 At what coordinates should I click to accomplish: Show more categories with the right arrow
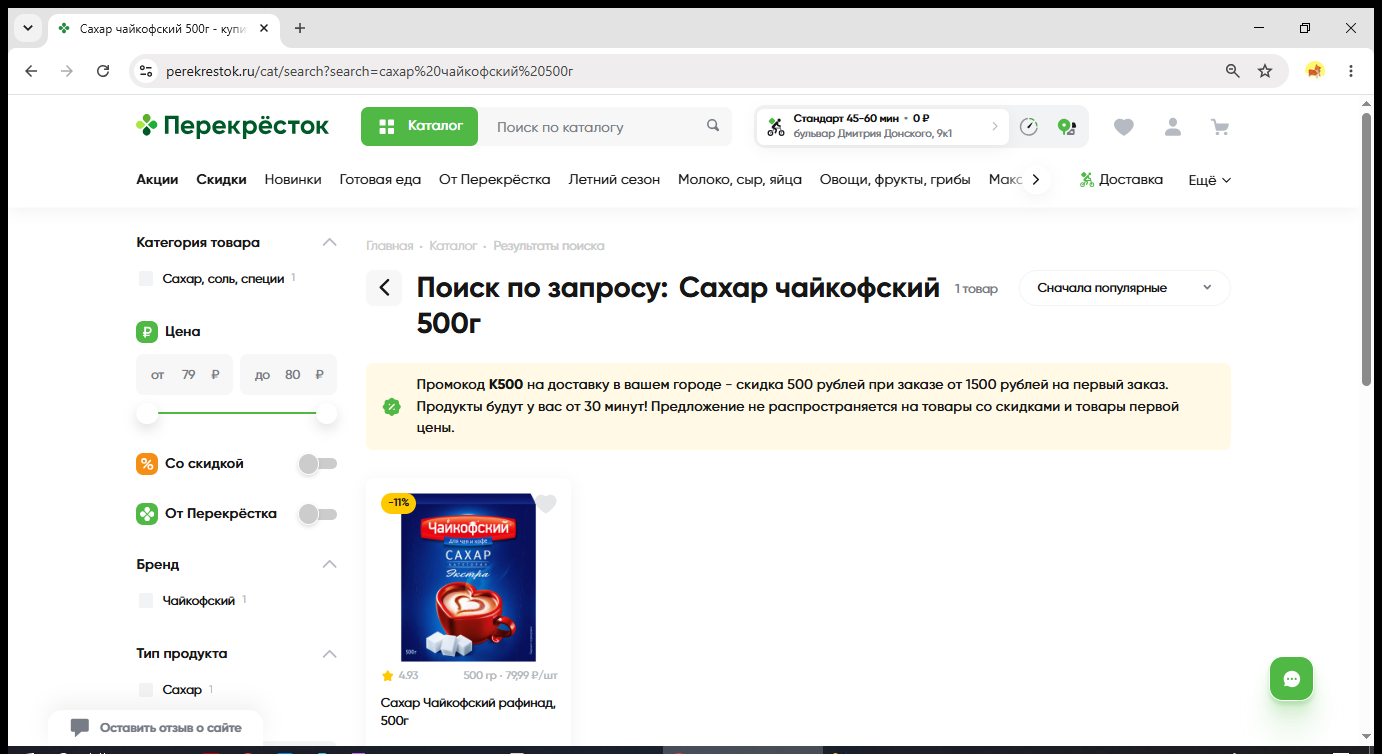pos(1036,180)
